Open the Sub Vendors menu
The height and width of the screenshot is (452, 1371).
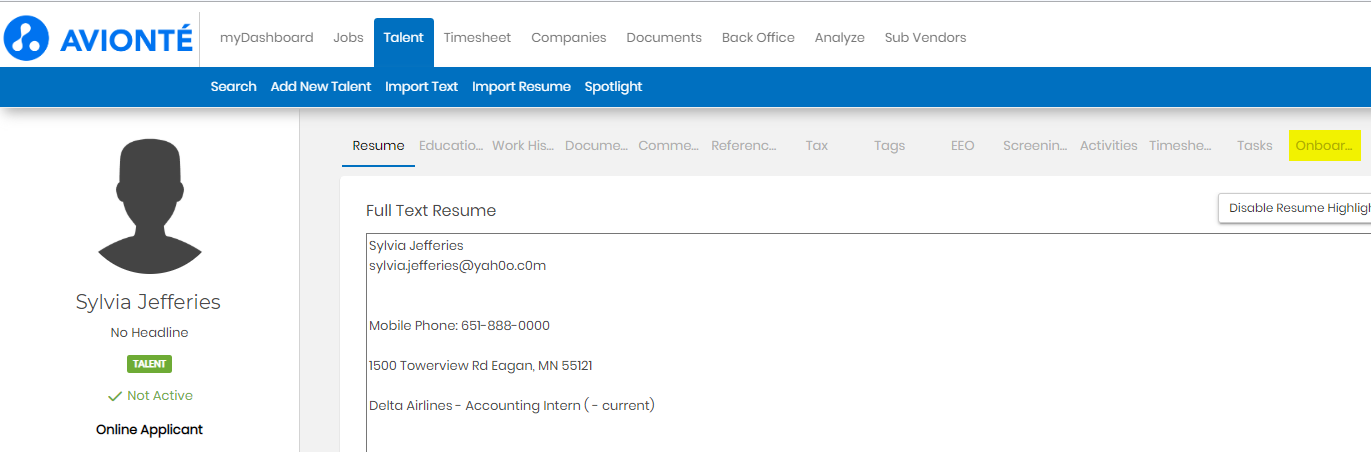point(925,38)
